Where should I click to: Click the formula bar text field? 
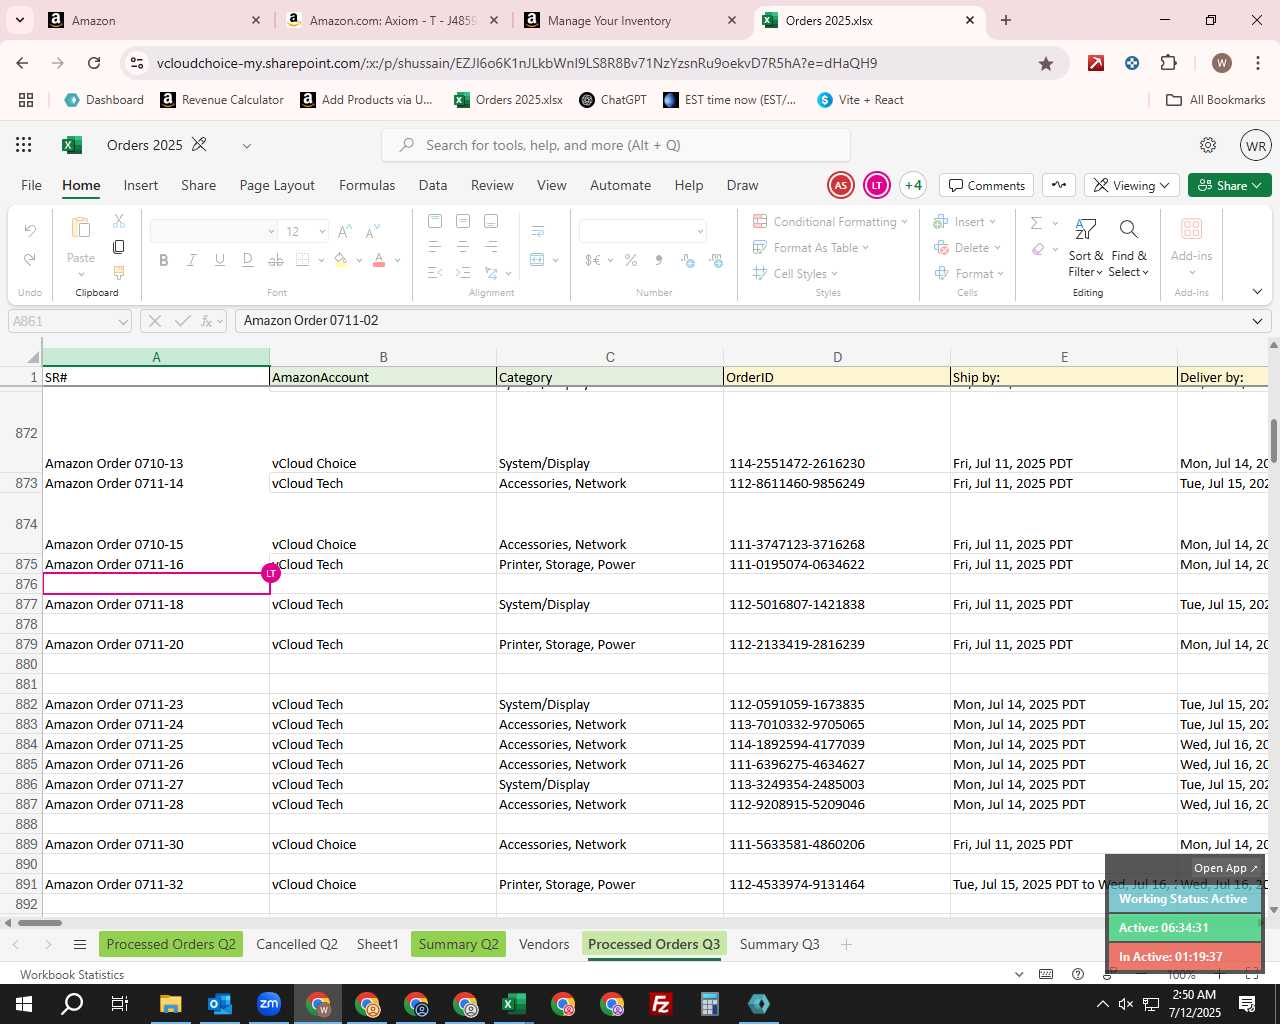tap(740, 321)
